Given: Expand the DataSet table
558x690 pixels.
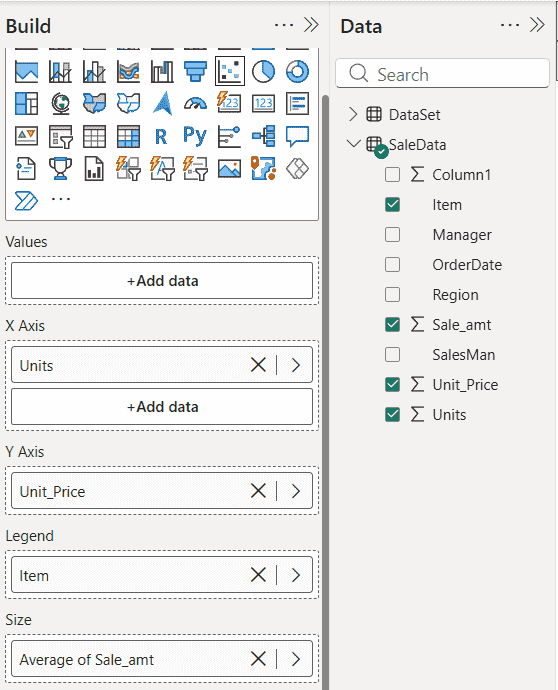Looking at the screenshot, I should click(x=353, y=114).
